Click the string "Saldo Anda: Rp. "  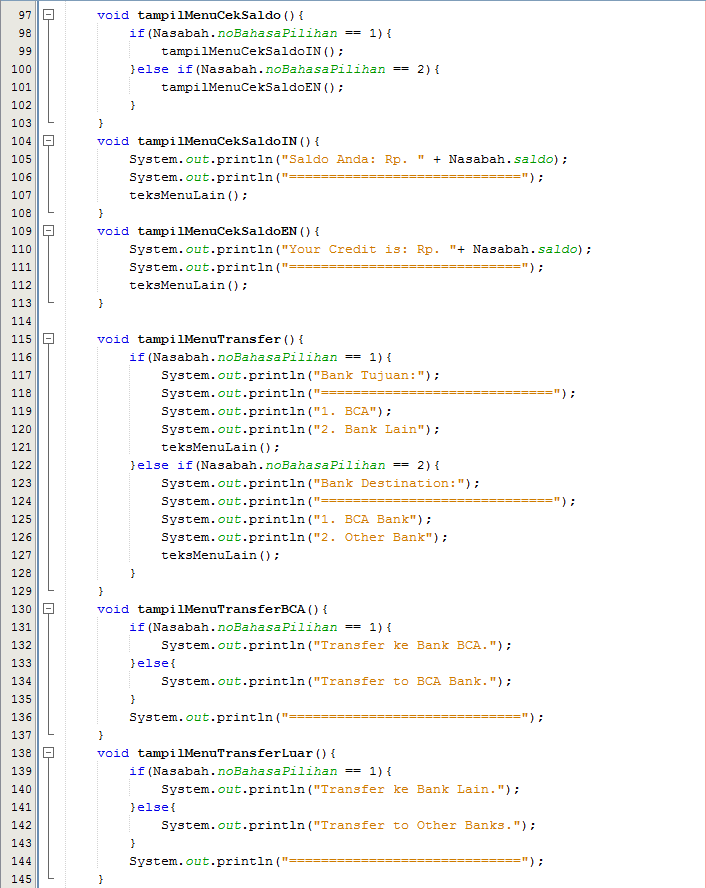tap(353, 159)
